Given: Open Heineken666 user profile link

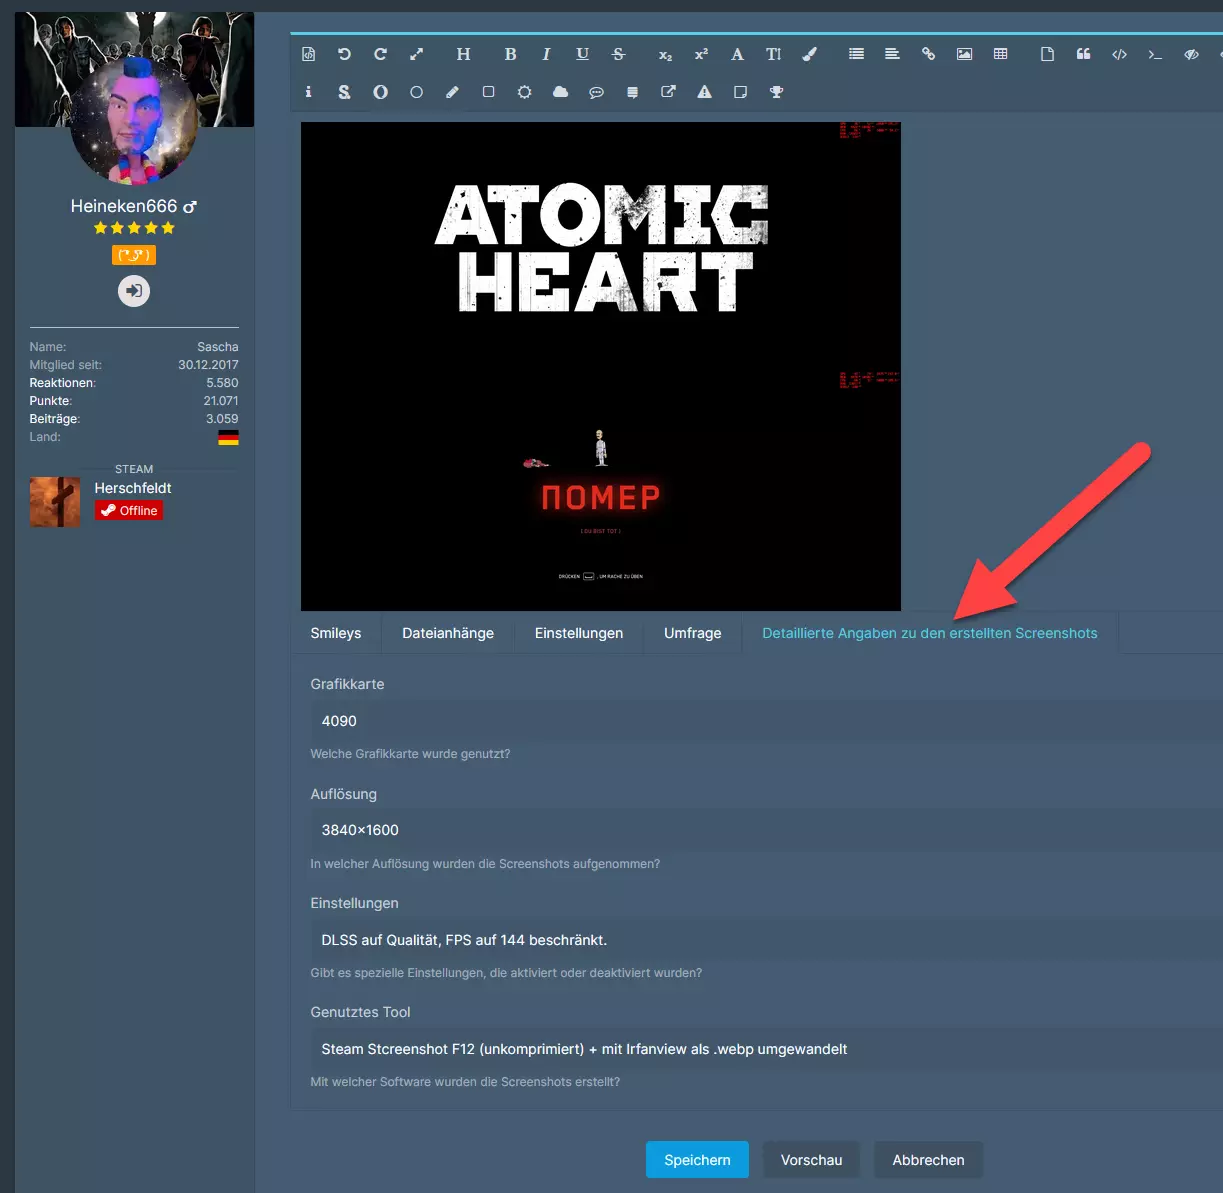Looking at the screenshot, I should pos(124,206).
